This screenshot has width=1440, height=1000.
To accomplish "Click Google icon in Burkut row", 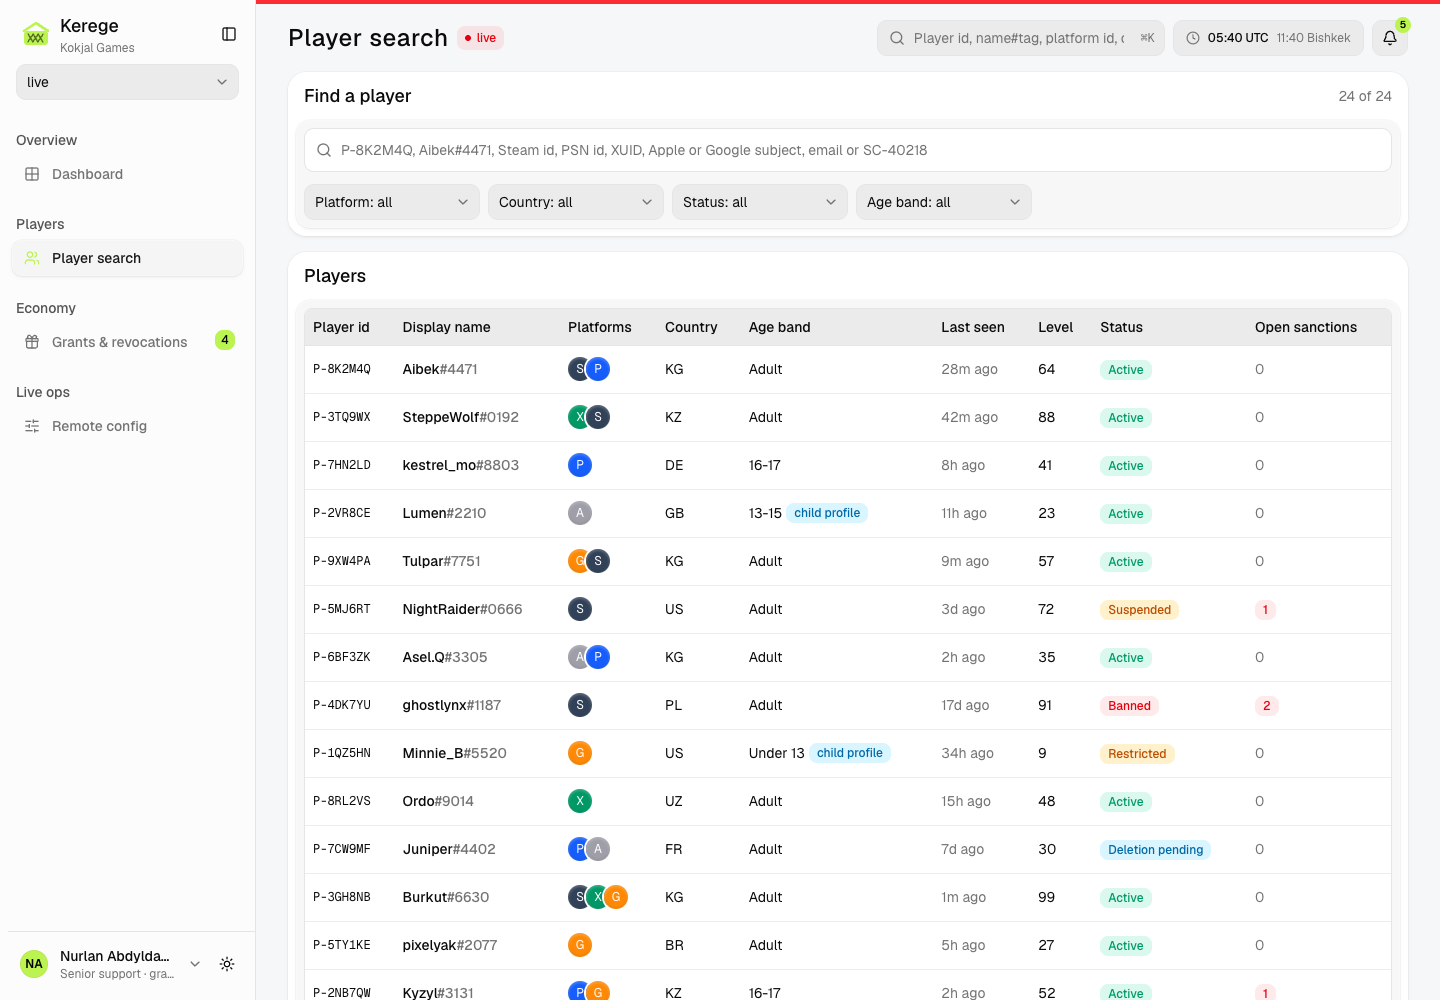I will [x=616, y=897].
